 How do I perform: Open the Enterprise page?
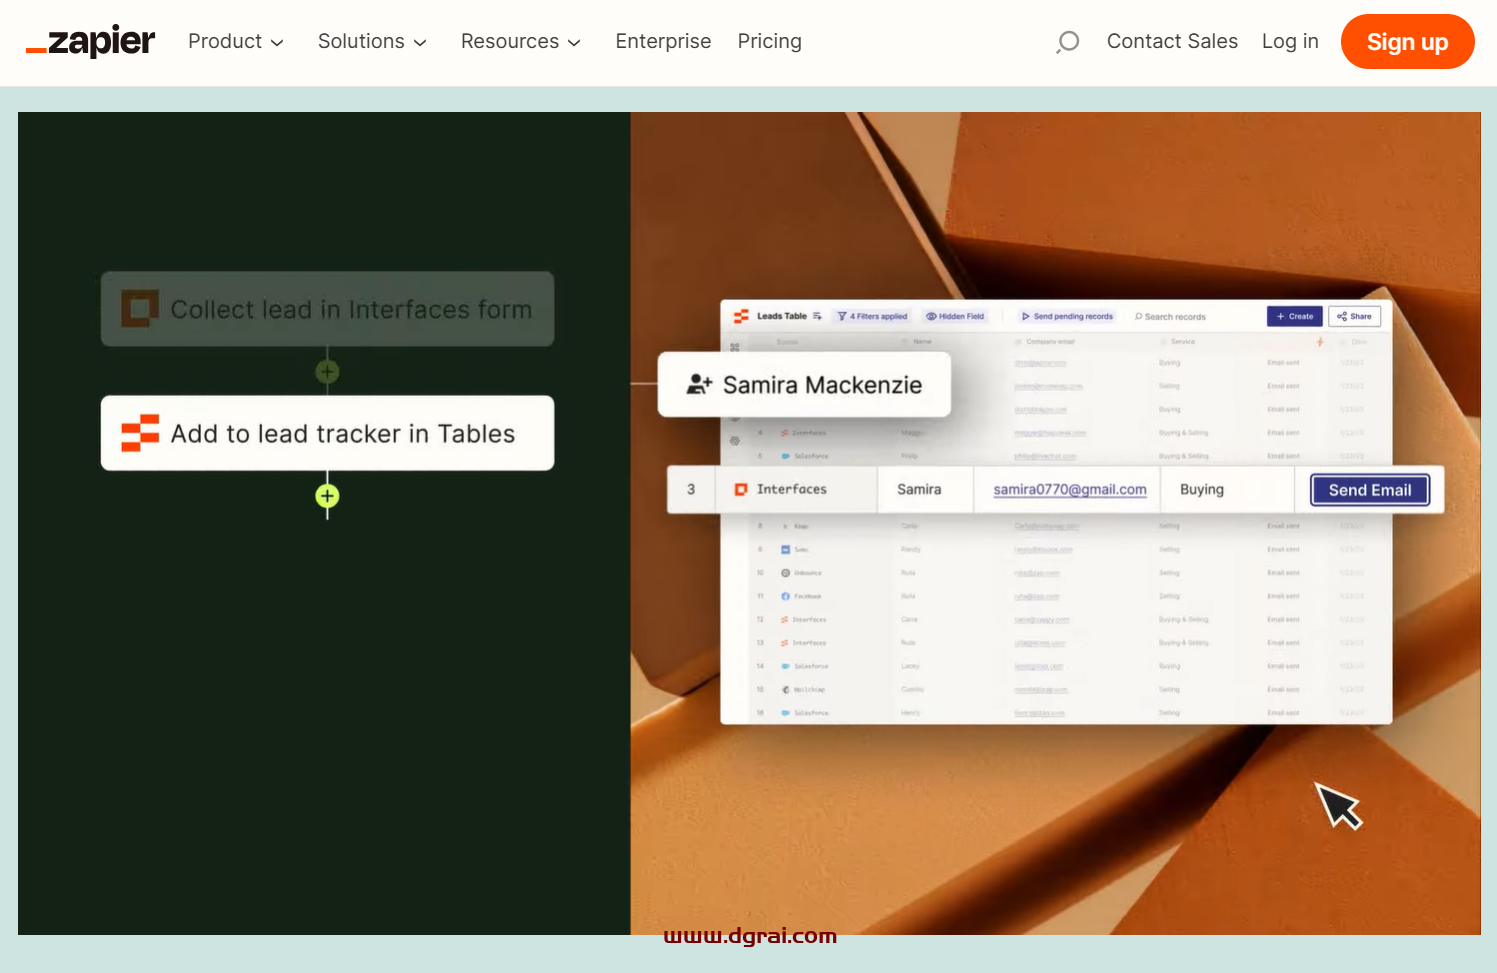[x=663, y=41]
